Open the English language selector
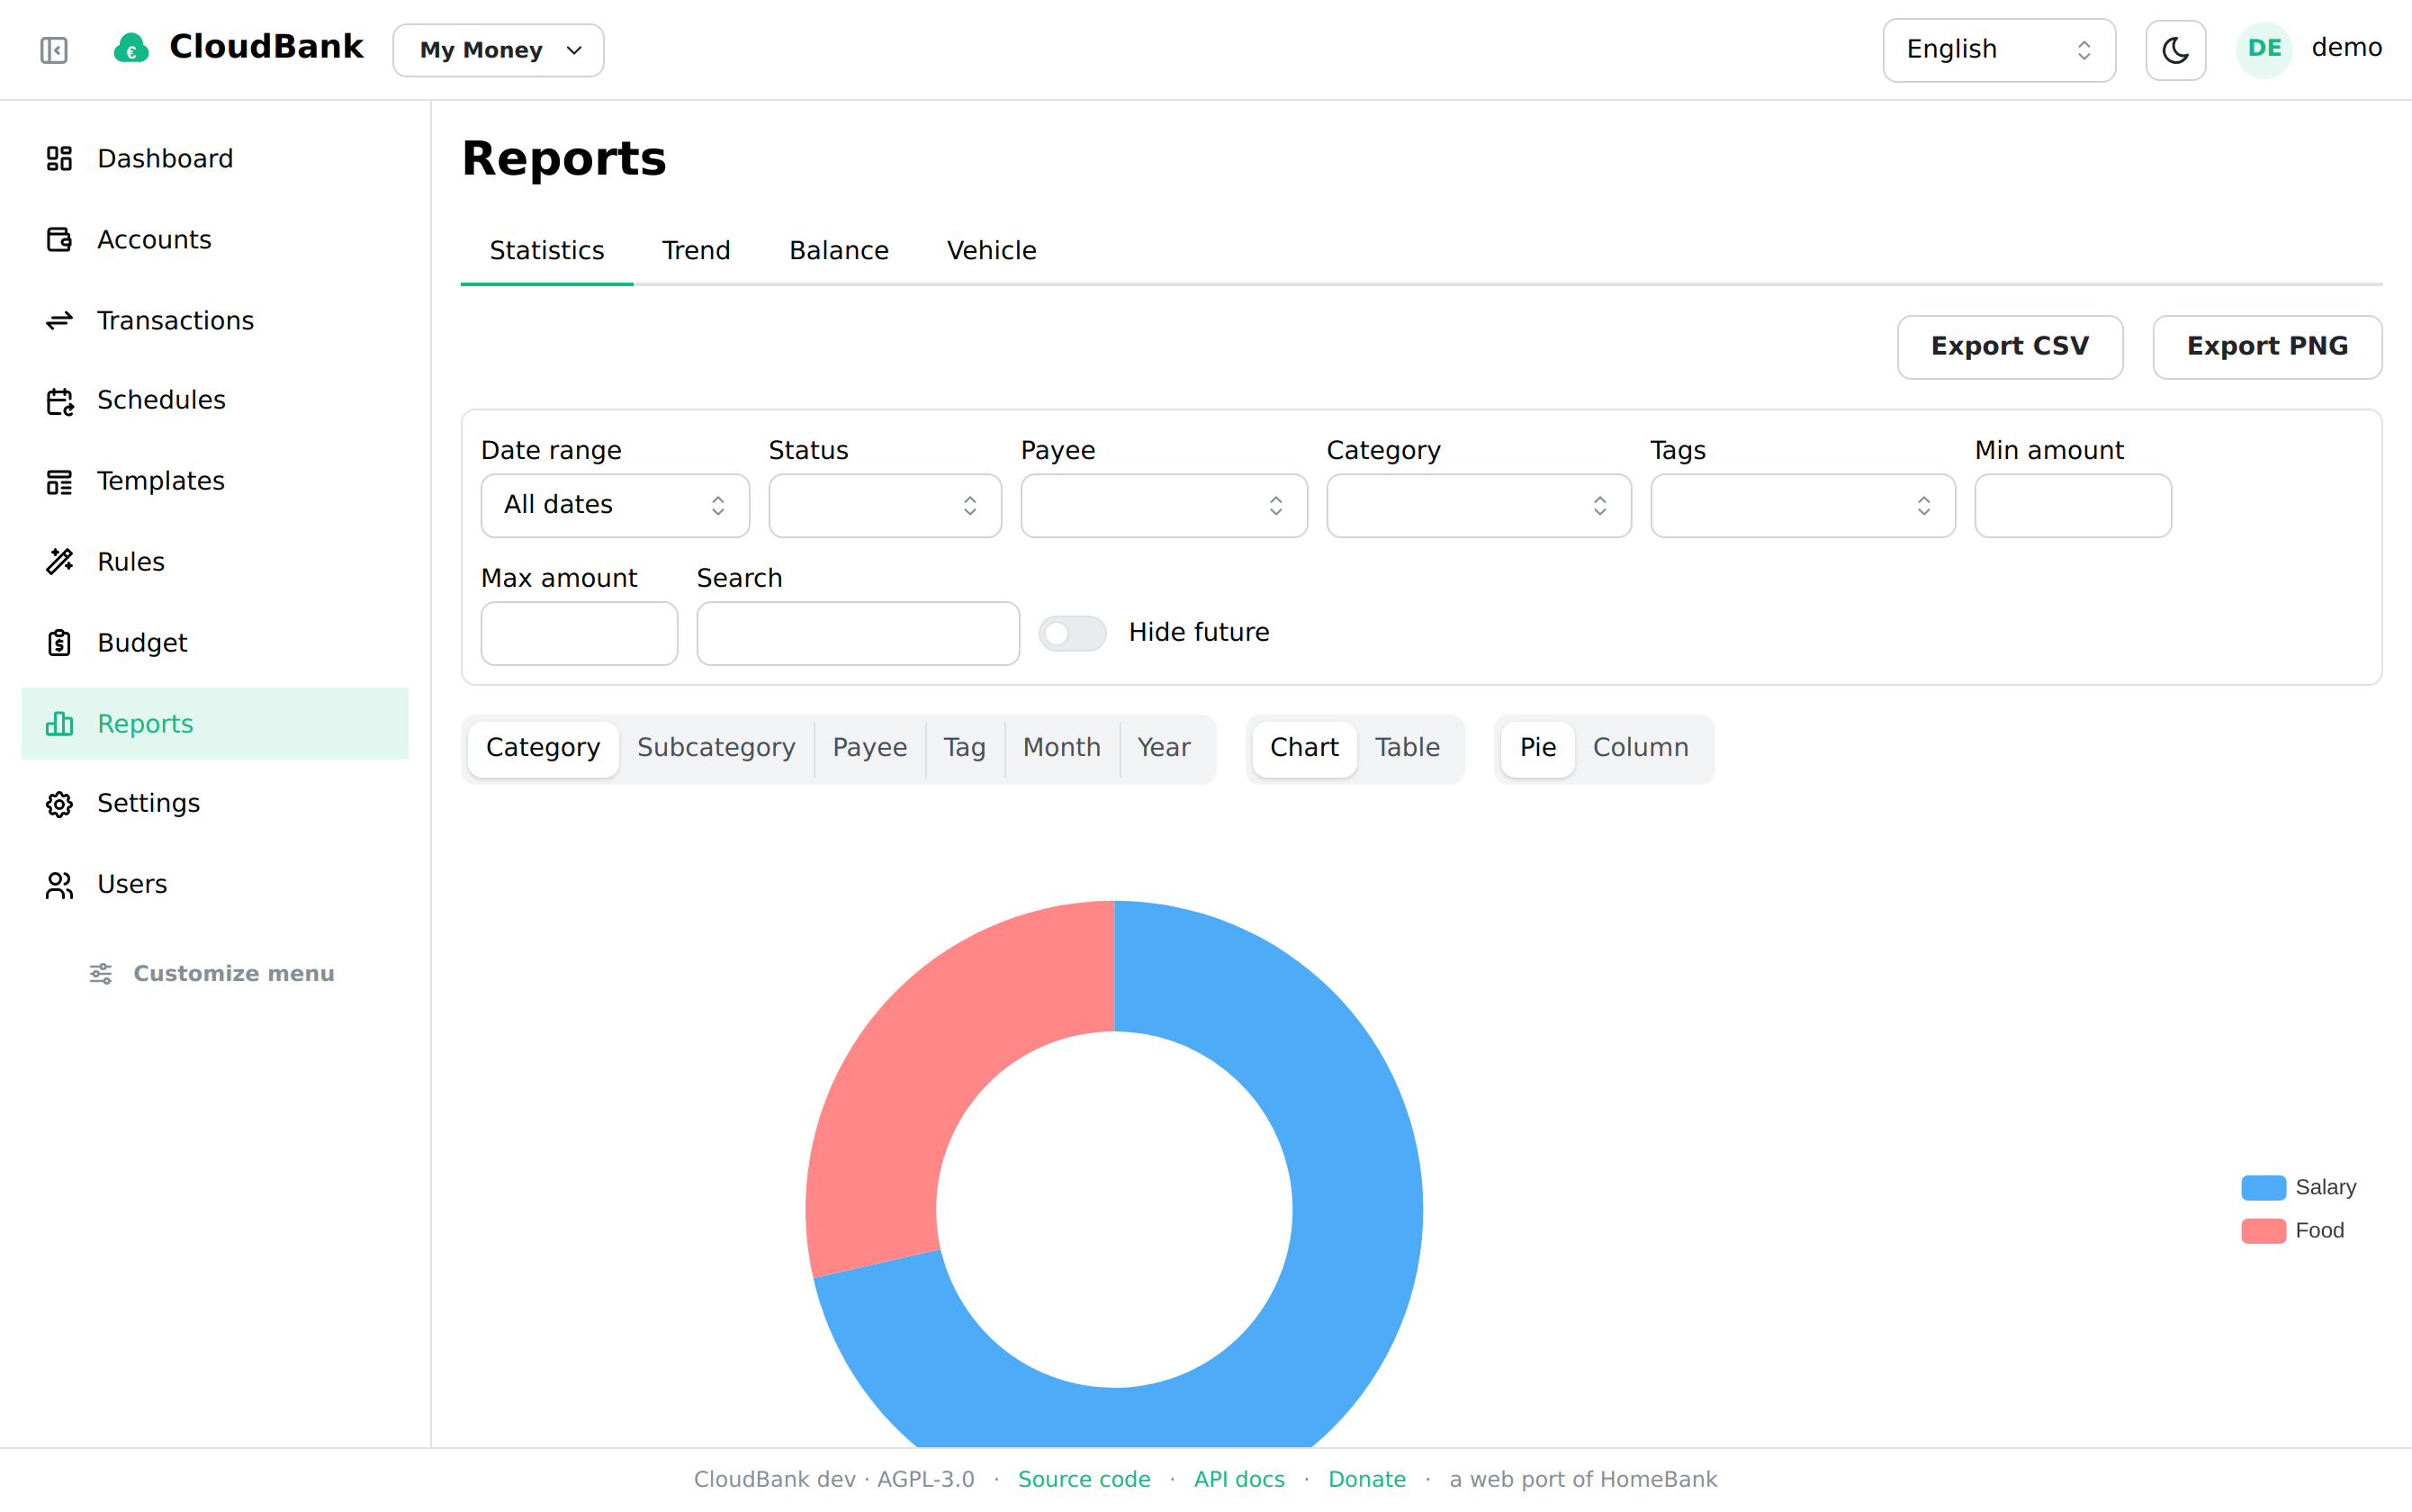The width and height of the screenshot is (2412, 1512). tap(1998, 50)
